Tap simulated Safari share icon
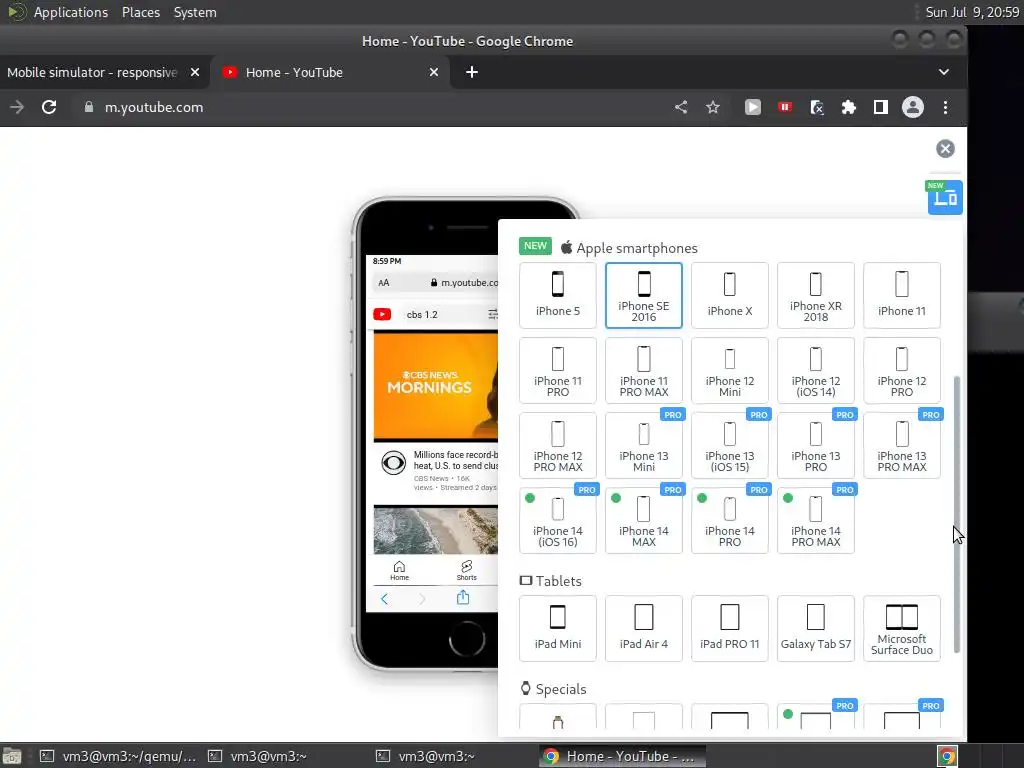 [x=463, y=598]
